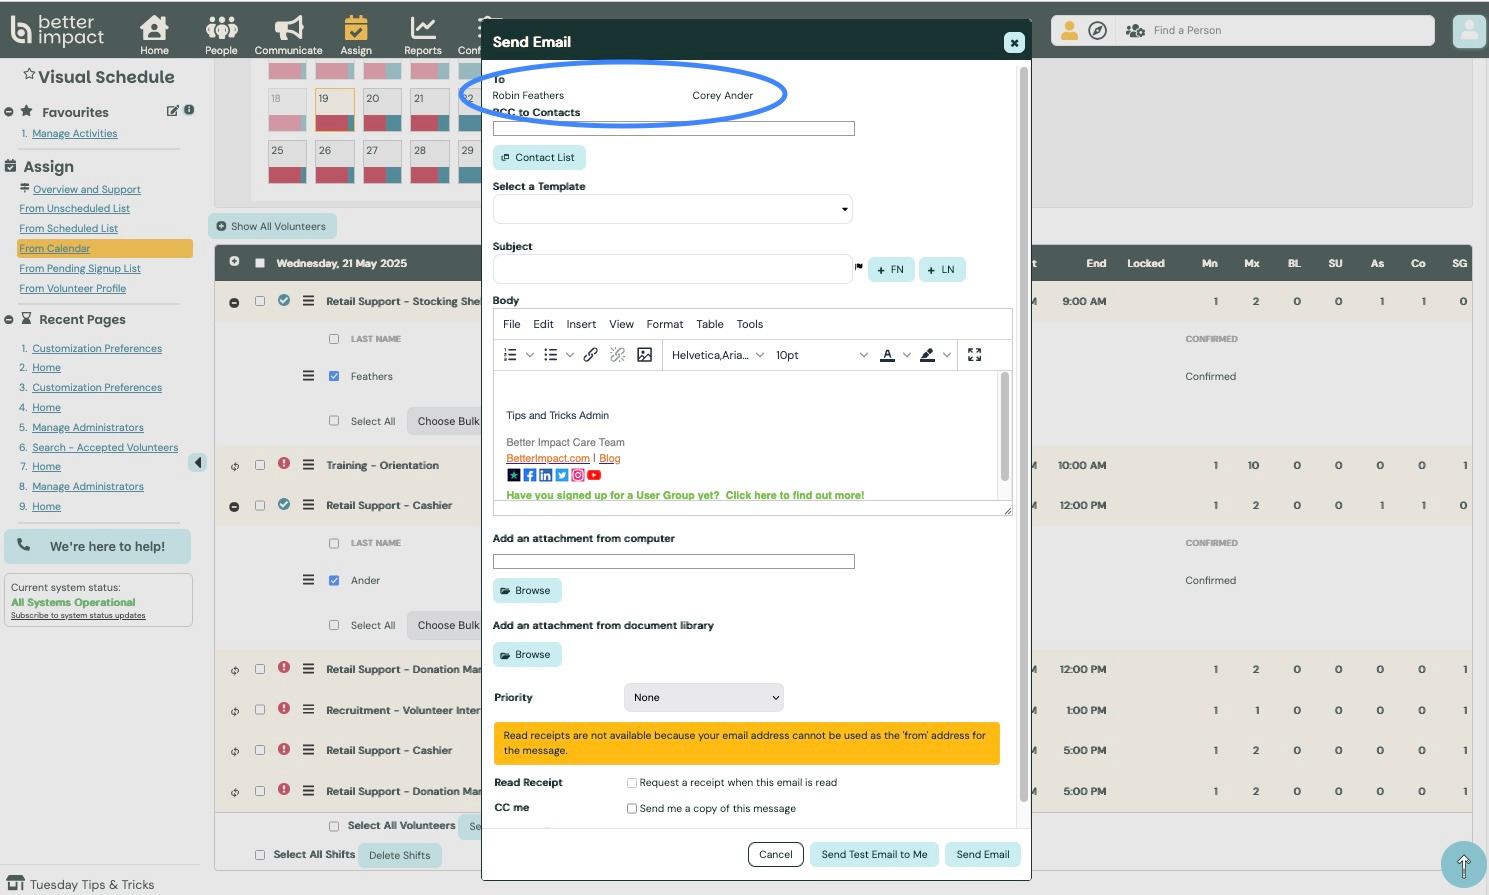Image resolution: width=1489 pixels, height=895 pixels.
Task: Click the insert link icon in editor
Action: pos(591,355)
